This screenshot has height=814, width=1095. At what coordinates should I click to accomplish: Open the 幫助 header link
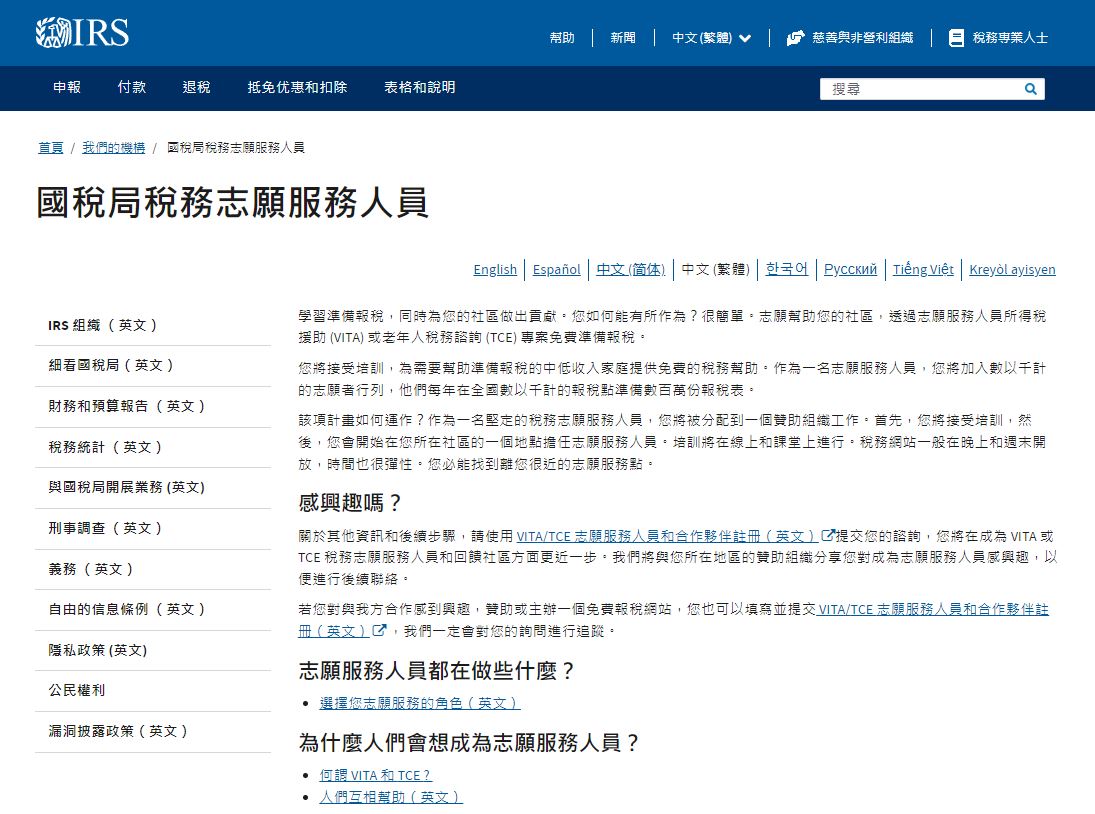[561, 38]
